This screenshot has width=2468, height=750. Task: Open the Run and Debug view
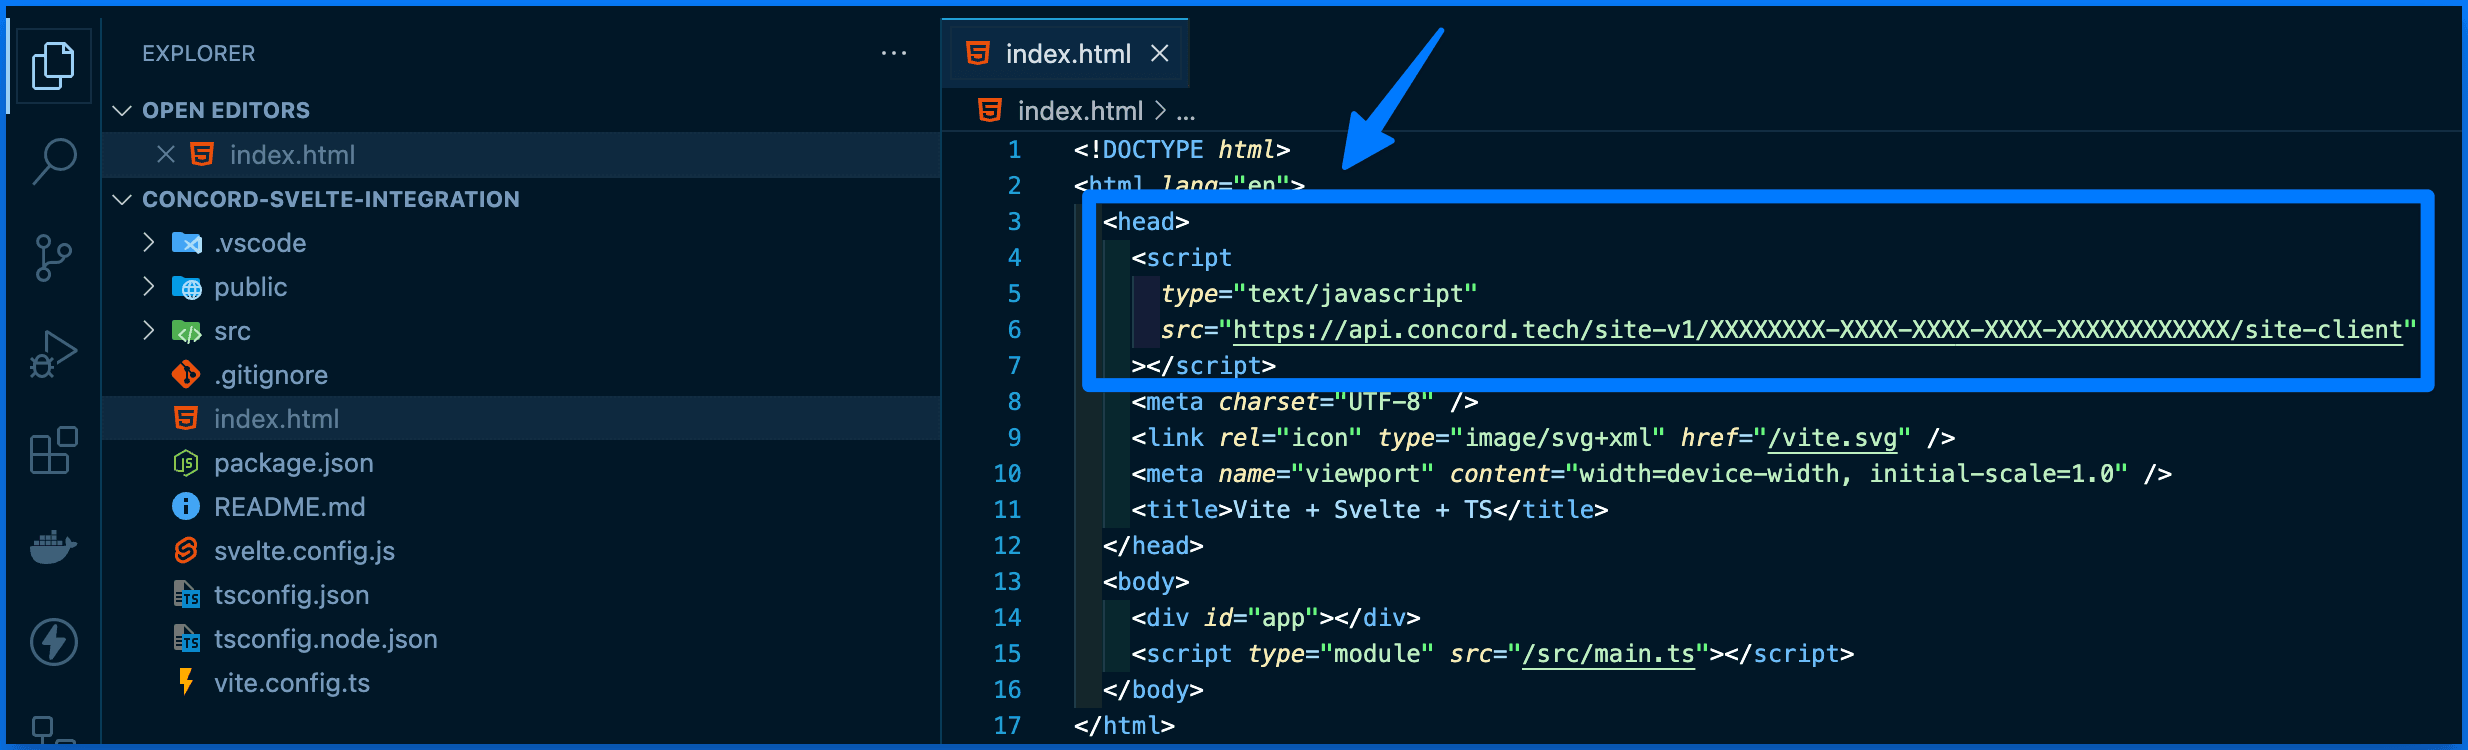(x=53, y=354)
